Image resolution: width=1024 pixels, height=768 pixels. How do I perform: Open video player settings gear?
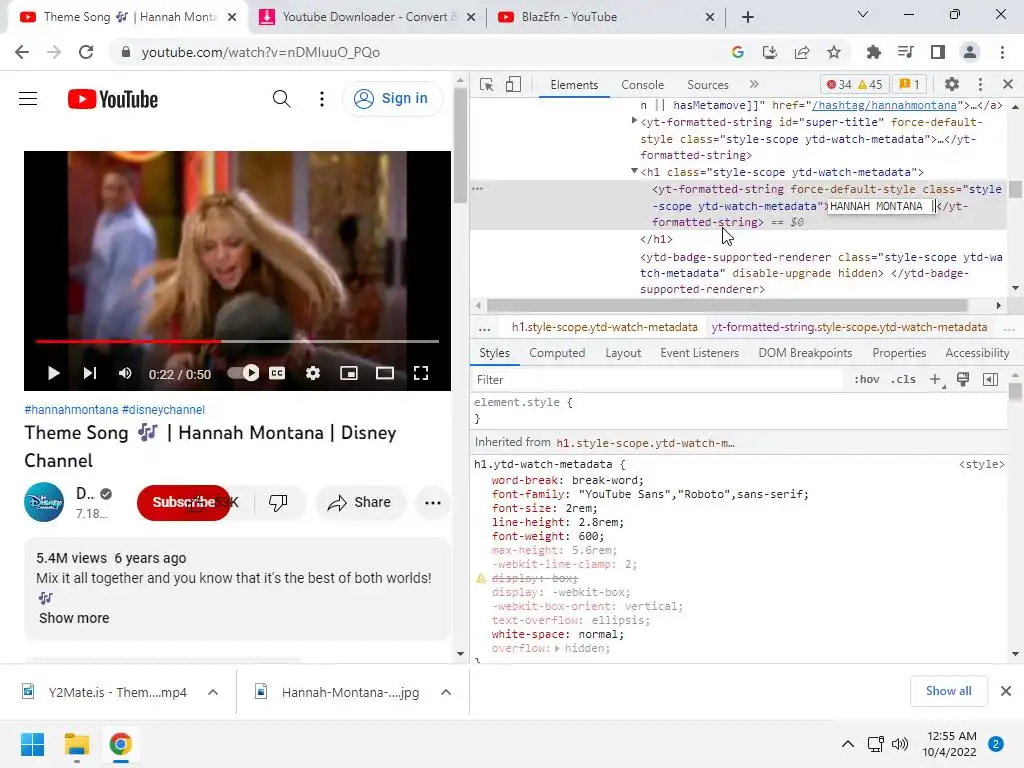[x=313, y=373]
